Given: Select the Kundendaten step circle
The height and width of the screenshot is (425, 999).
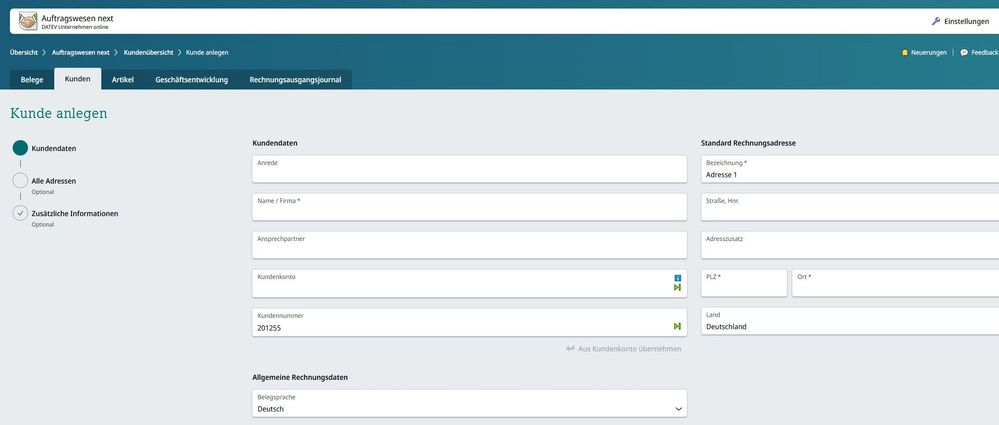Looking at the screenshot, I should (20, 148).
